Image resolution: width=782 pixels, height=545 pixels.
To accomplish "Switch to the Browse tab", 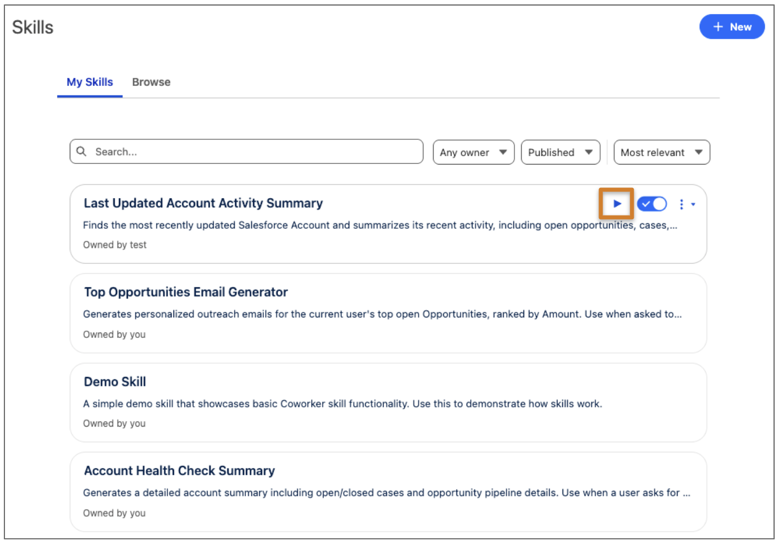I will click(151, 82).
